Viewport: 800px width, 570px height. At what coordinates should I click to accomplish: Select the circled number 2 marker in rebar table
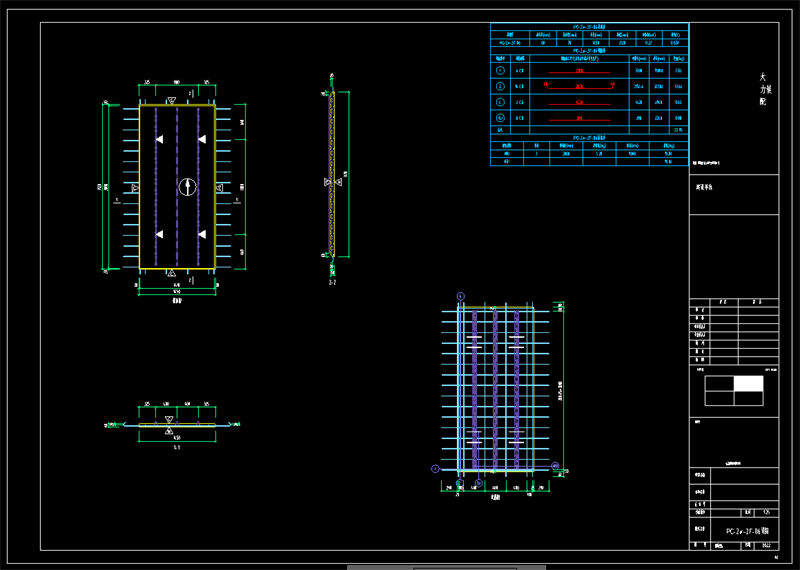click(501, 86)
